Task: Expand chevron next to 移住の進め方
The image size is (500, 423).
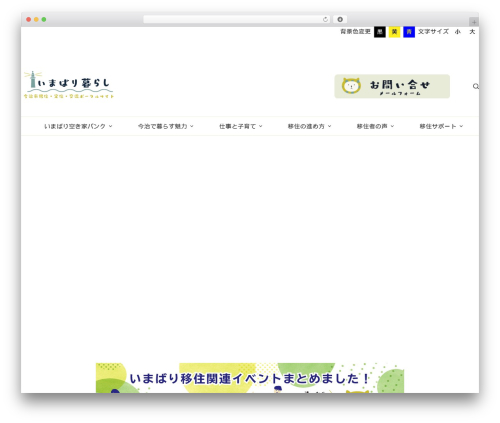Action: tap(329, 126)
